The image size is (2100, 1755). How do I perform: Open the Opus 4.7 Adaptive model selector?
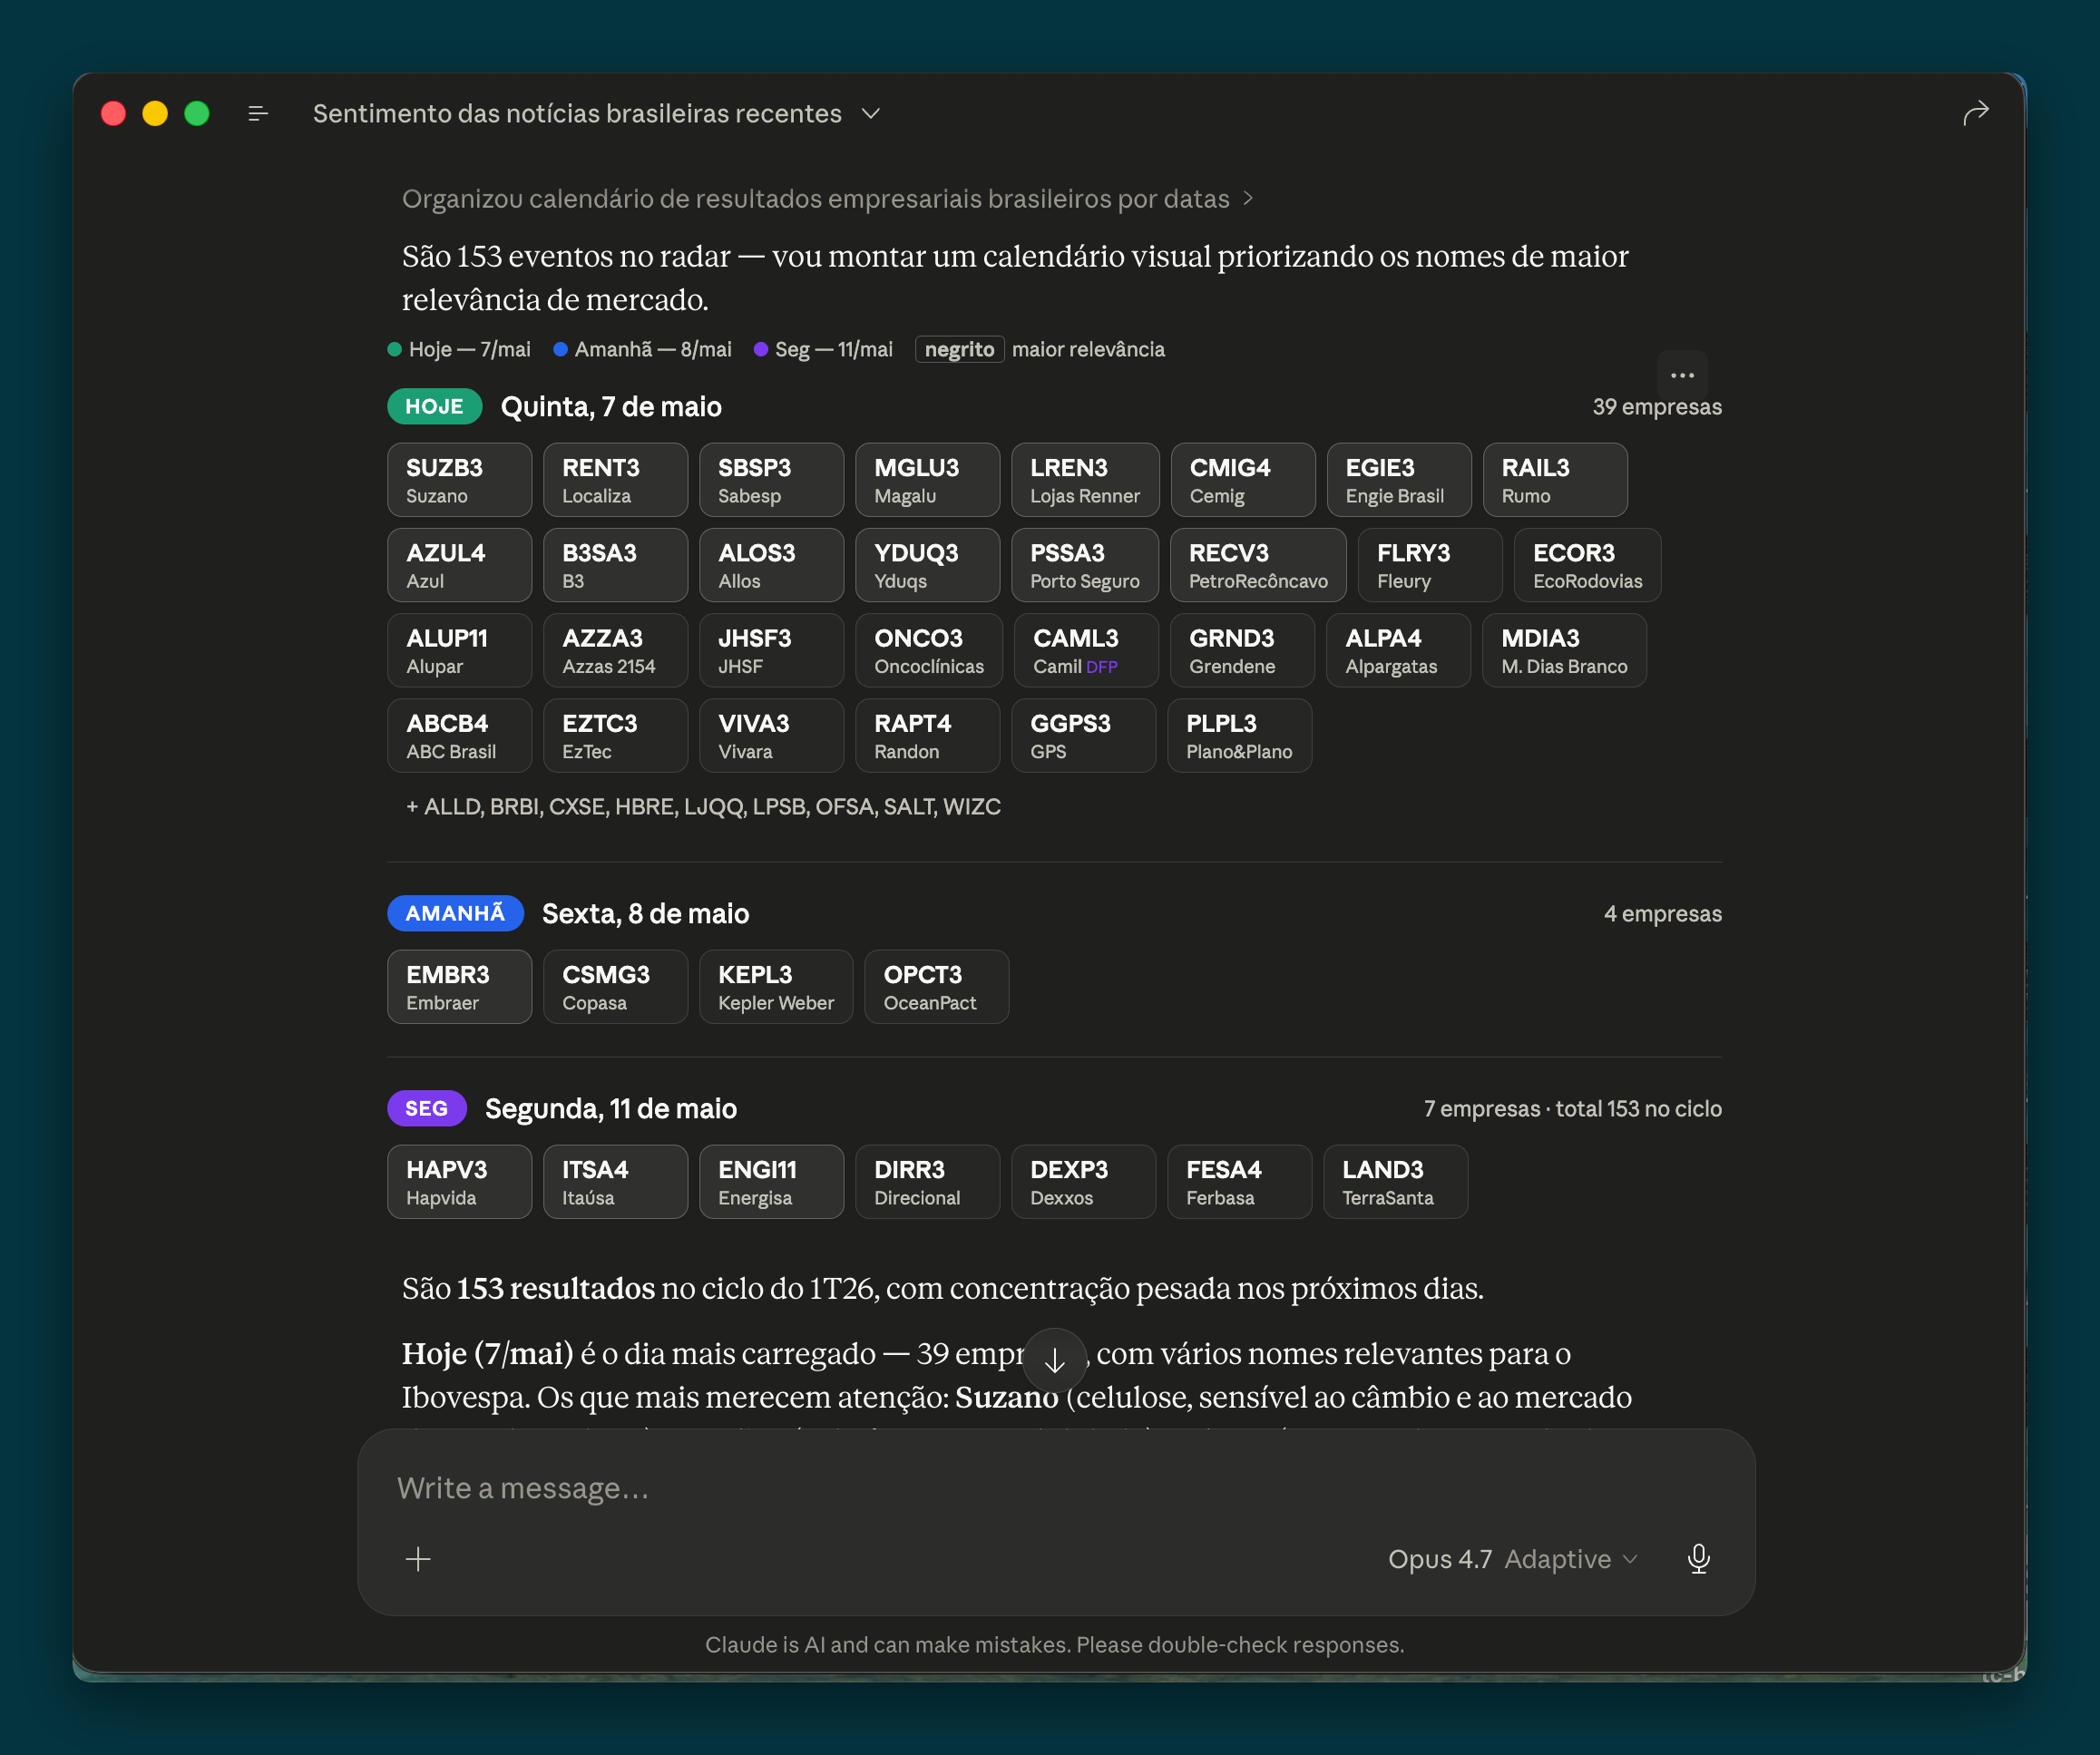[x=1512, y=1558]
